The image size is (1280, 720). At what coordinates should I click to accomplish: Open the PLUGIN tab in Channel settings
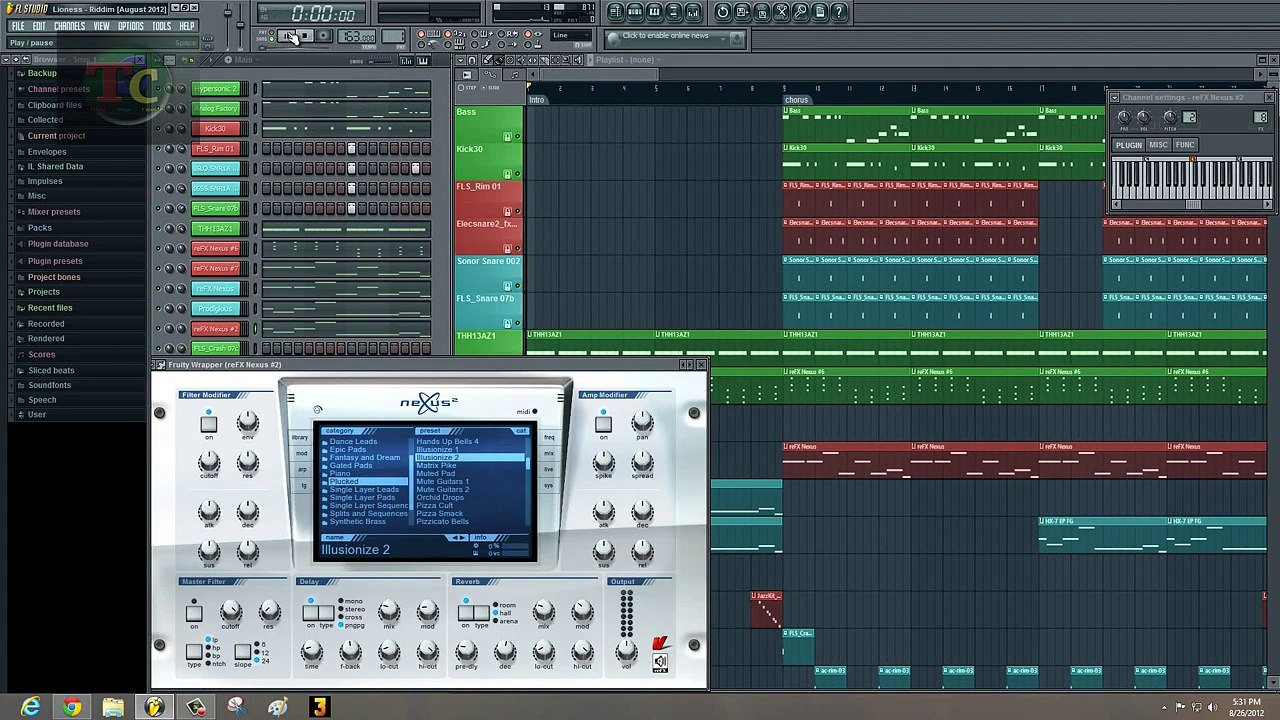click(1128, 145)
